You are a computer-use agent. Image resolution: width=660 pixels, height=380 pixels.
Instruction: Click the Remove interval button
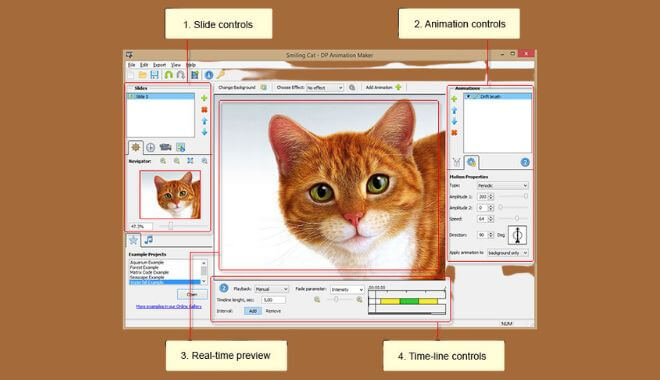[273, 311]
